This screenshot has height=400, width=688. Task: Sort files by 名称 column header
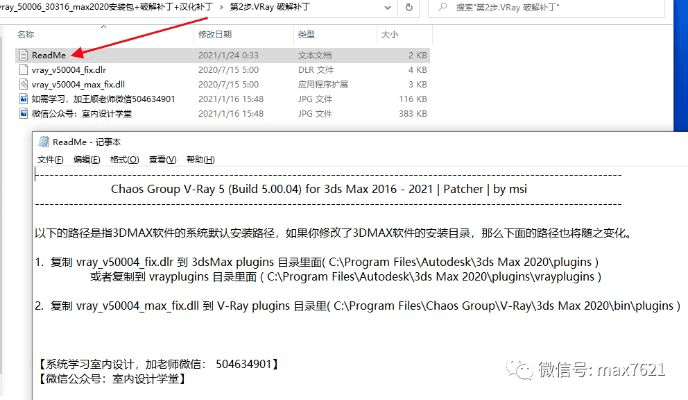coord(25,34)
